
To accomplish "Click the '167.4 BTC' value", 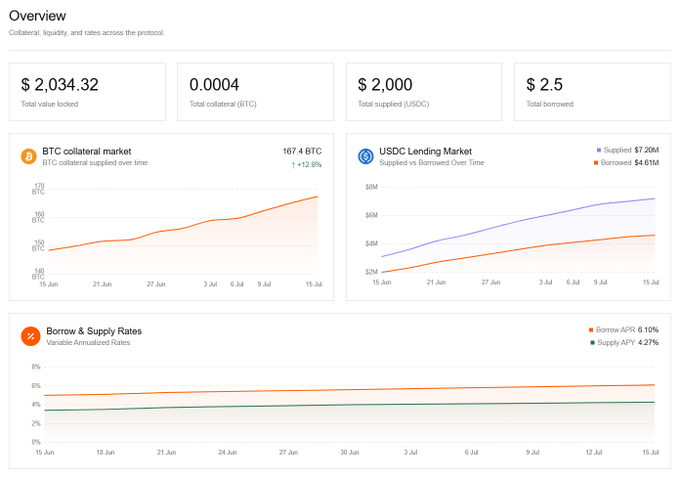I will click(302, 151).
